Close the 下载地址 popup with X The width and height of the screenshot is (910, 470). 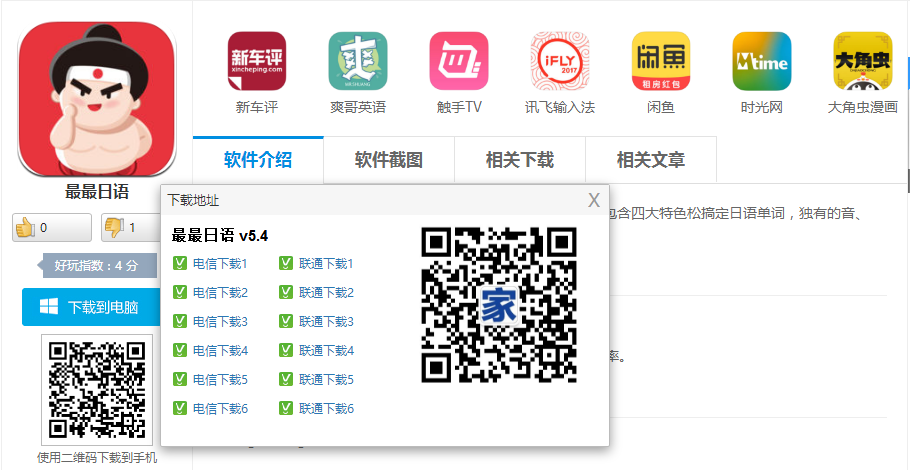(x=594, y=201)
